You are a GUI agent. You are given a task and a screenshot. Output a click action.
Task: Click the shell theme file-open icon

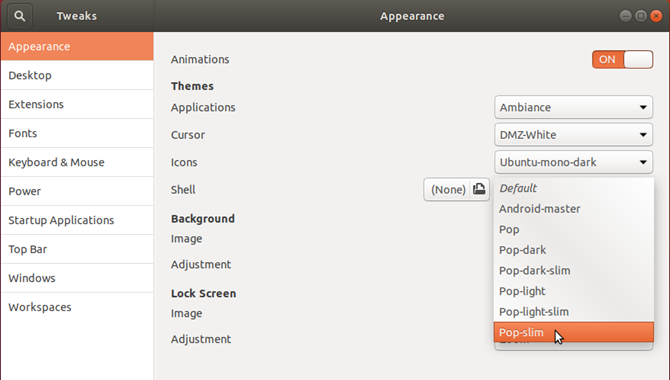pyautogui.click(x=479, y=189)
